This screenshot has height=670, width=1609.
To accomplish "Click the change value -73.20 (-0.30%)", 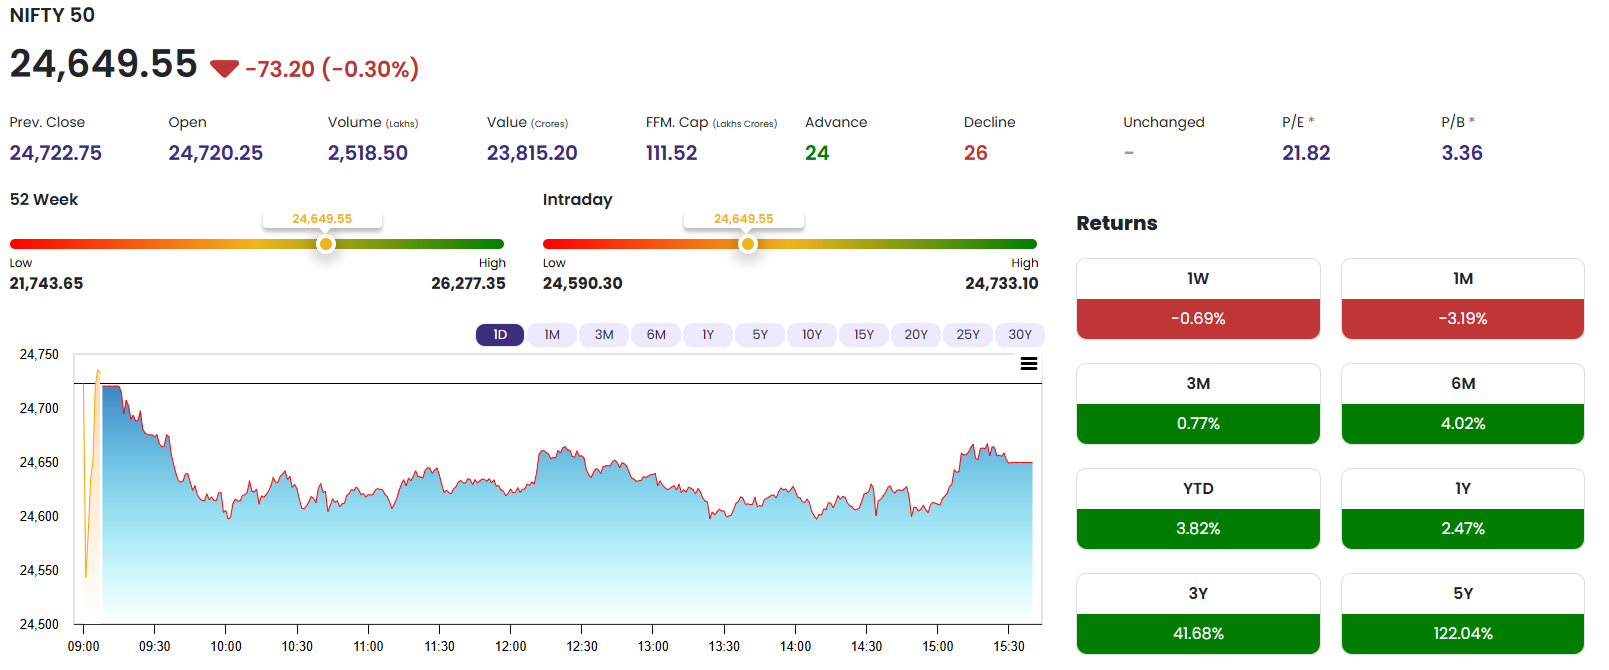I will click(332, 69).
